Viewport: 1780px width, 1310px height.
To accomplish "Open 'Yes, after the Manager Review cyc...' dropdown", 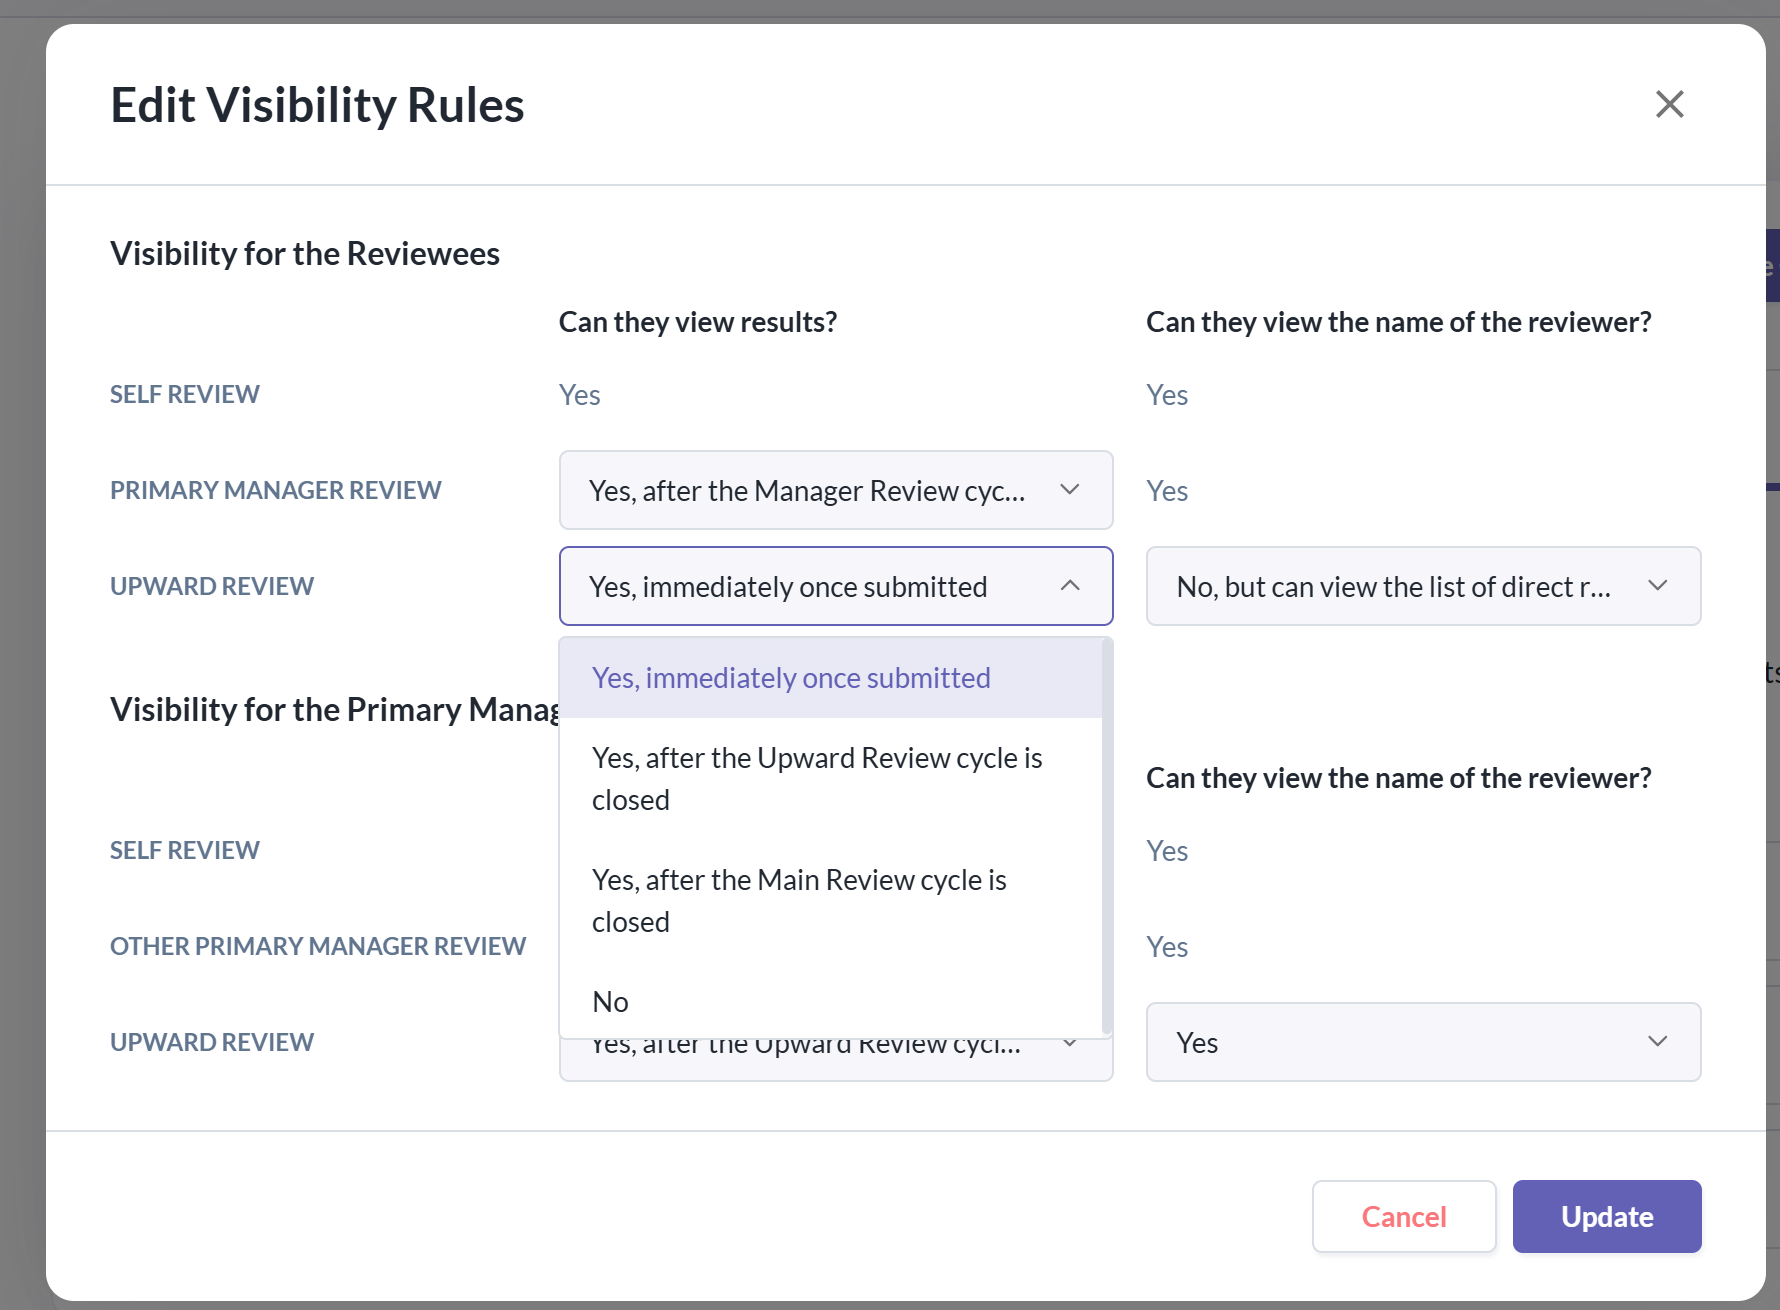I will pyautogui.click(x=806, y=490).
